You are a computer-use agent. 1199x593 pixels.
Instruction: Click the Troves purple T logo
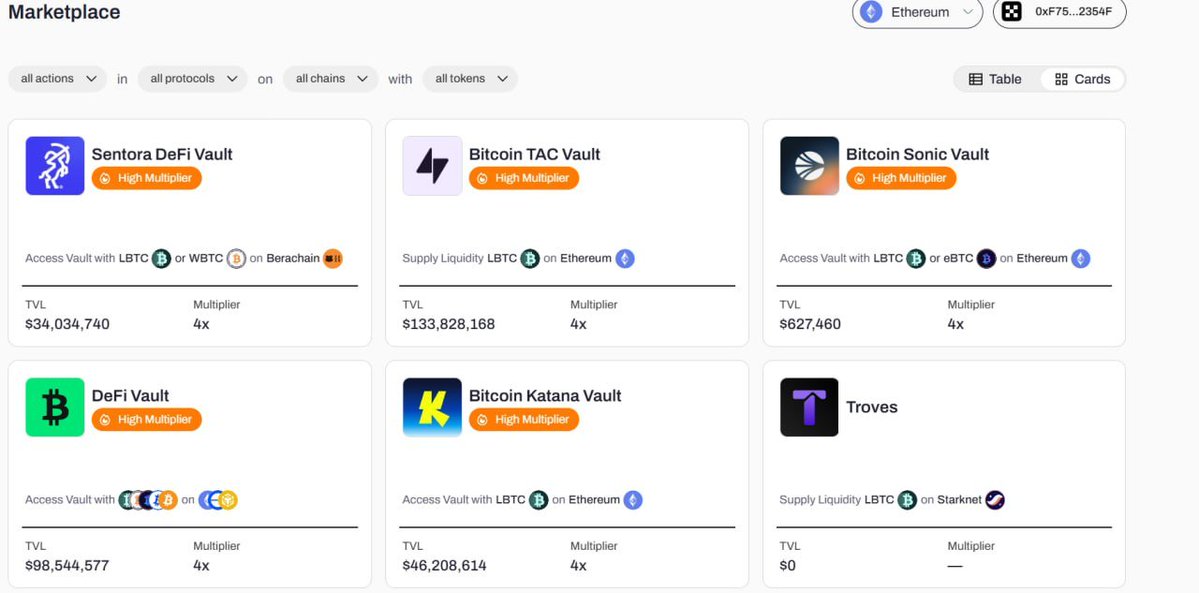click(809, 407)
